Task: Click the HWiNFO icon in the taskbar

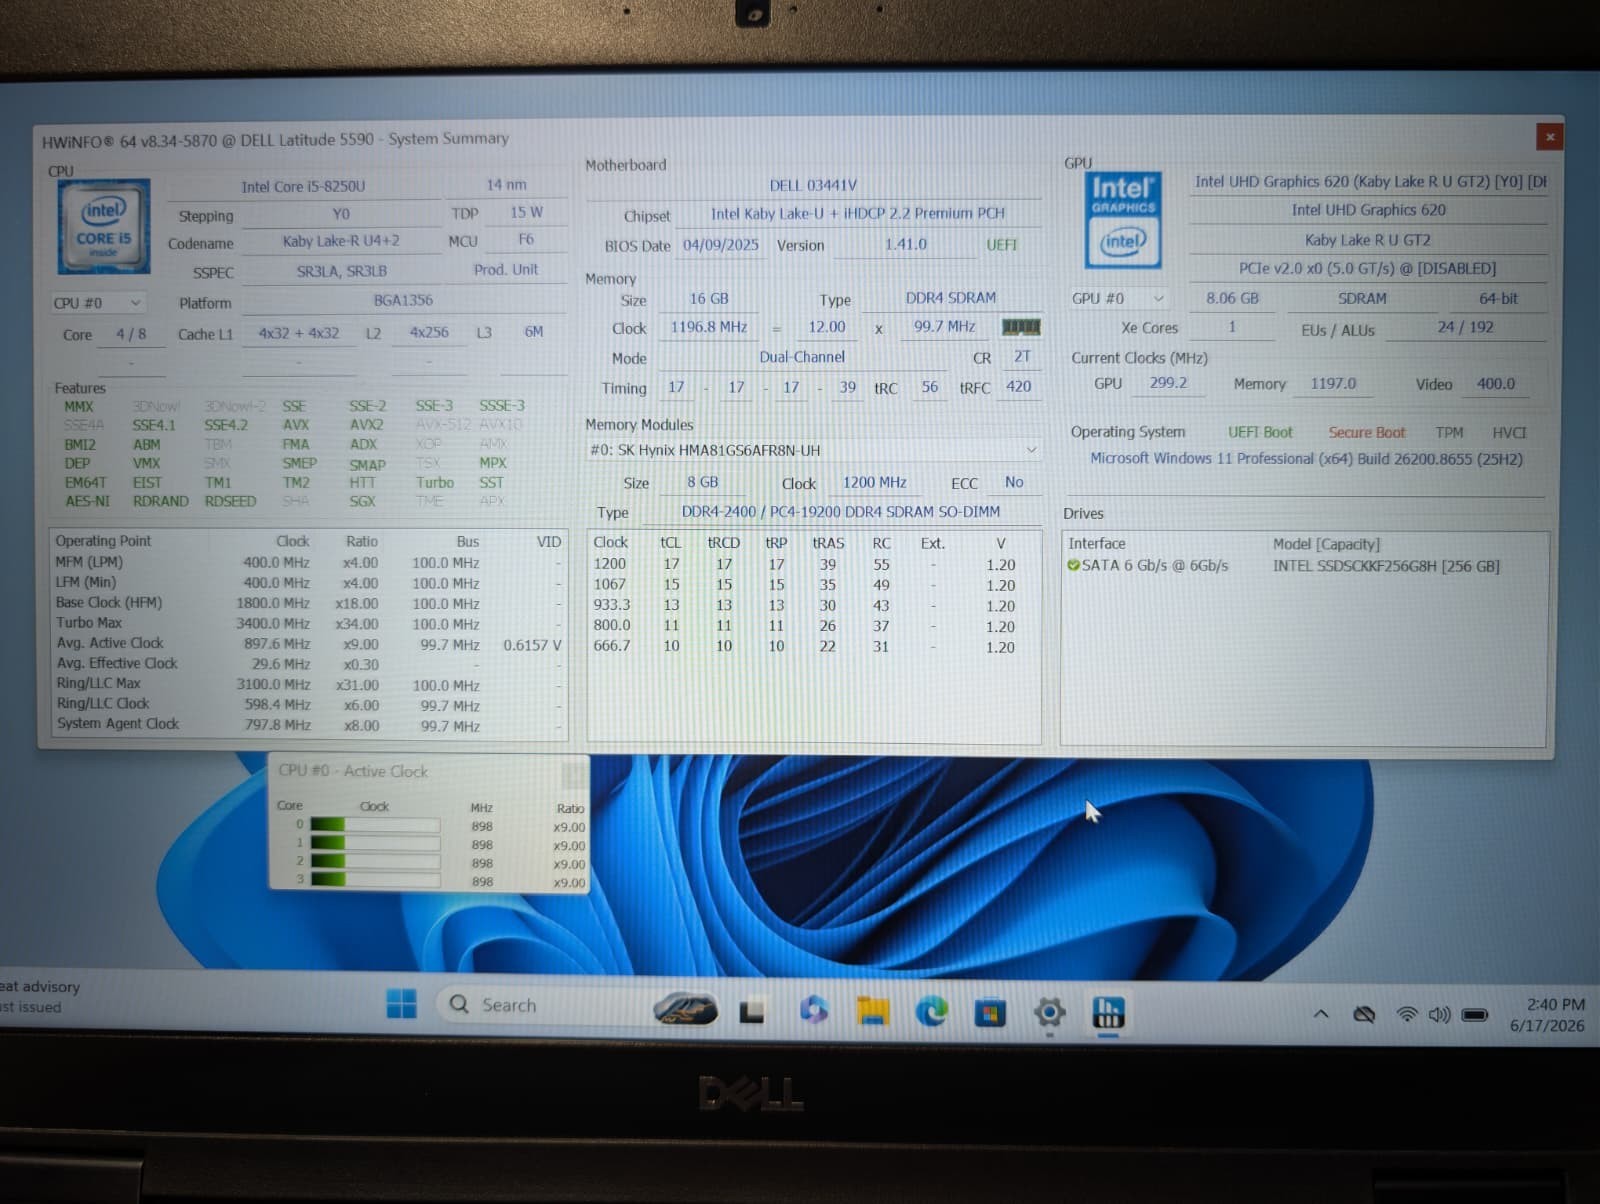Action: [x=1108, y=1013]
